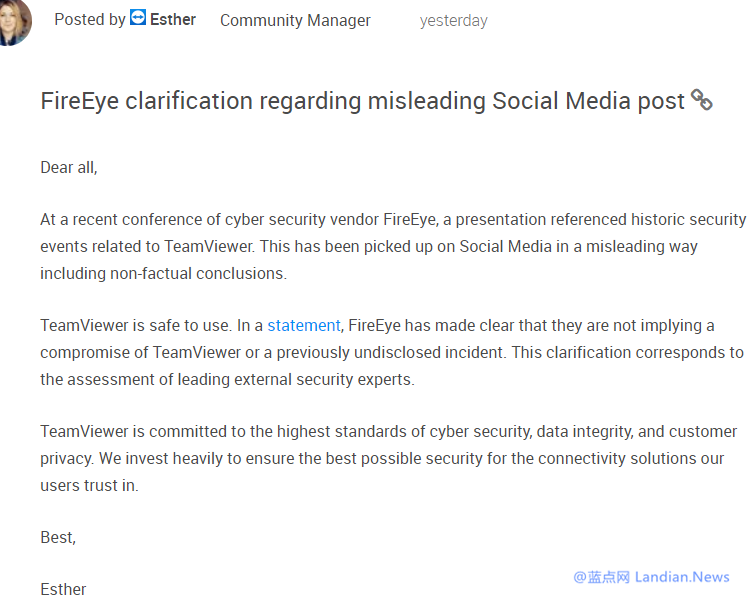Image resolution: width=751 pixels, height=606 pixels.
Task: Open the FireEye clarification post title
Action: point(362,101)
